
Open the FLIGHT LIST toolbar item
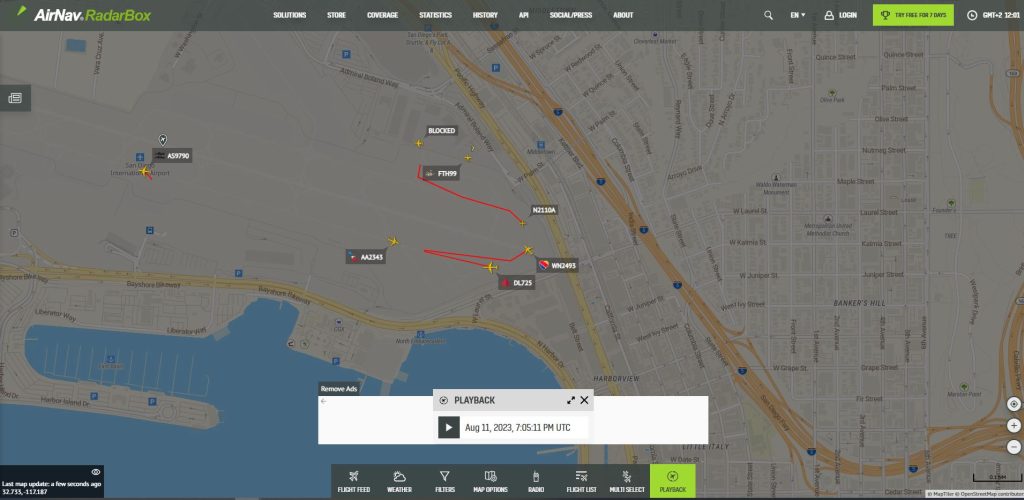click(x=581, y=482)
